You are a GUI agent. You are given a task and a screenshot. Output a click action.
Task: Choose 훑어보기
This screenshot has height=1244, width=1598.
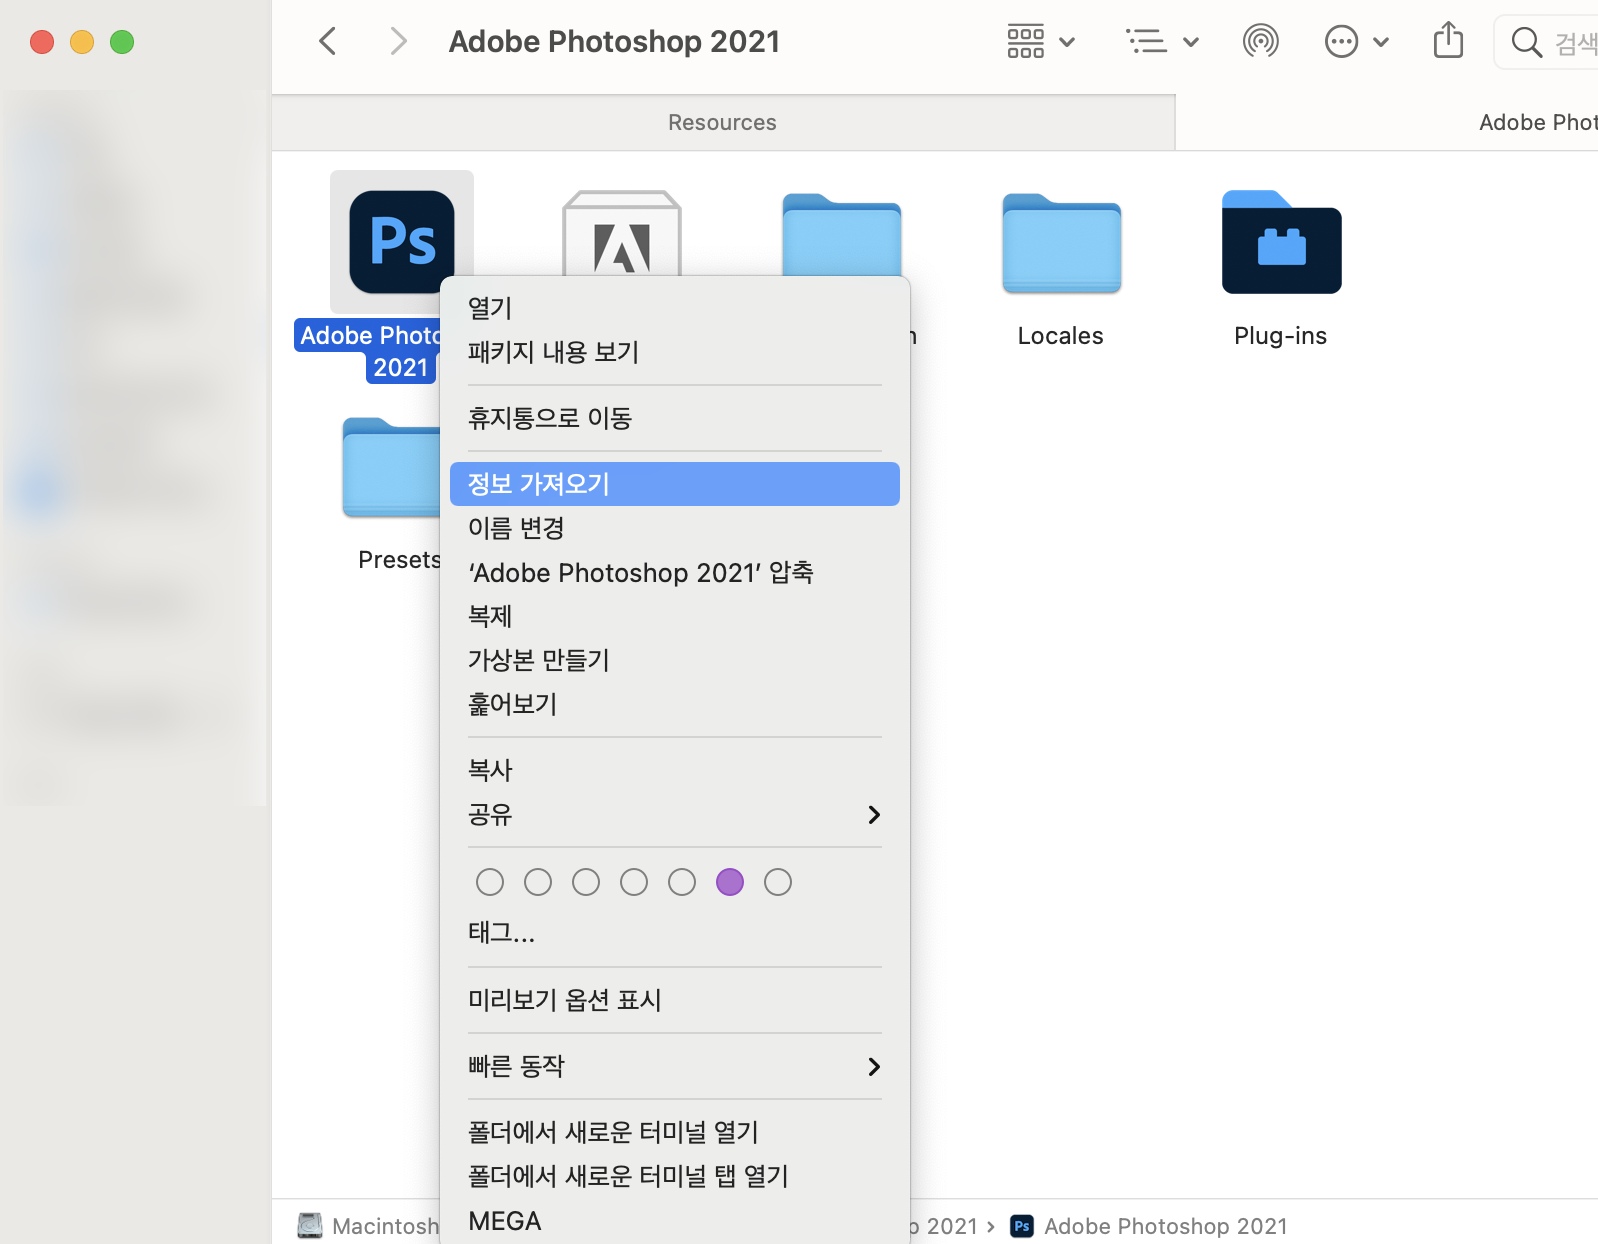[675, 704]
